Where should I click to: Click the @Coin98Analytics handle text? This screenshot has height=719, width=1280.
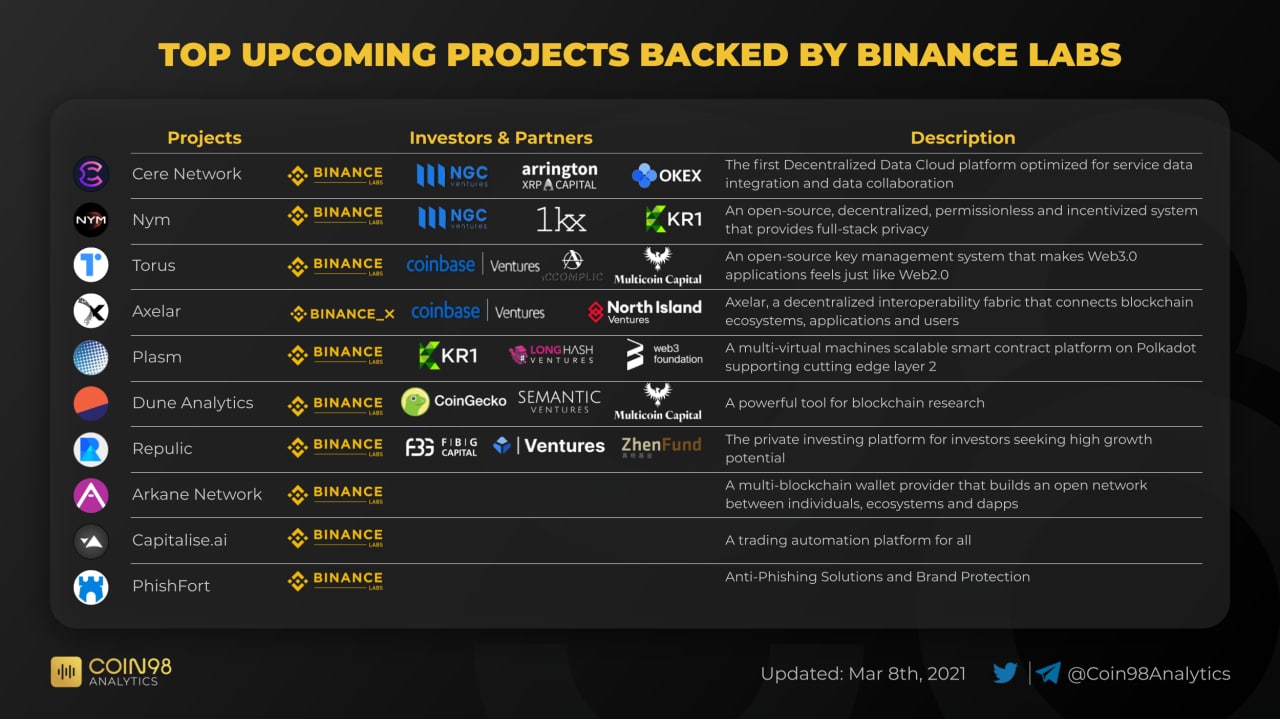tap(1149, 674)
